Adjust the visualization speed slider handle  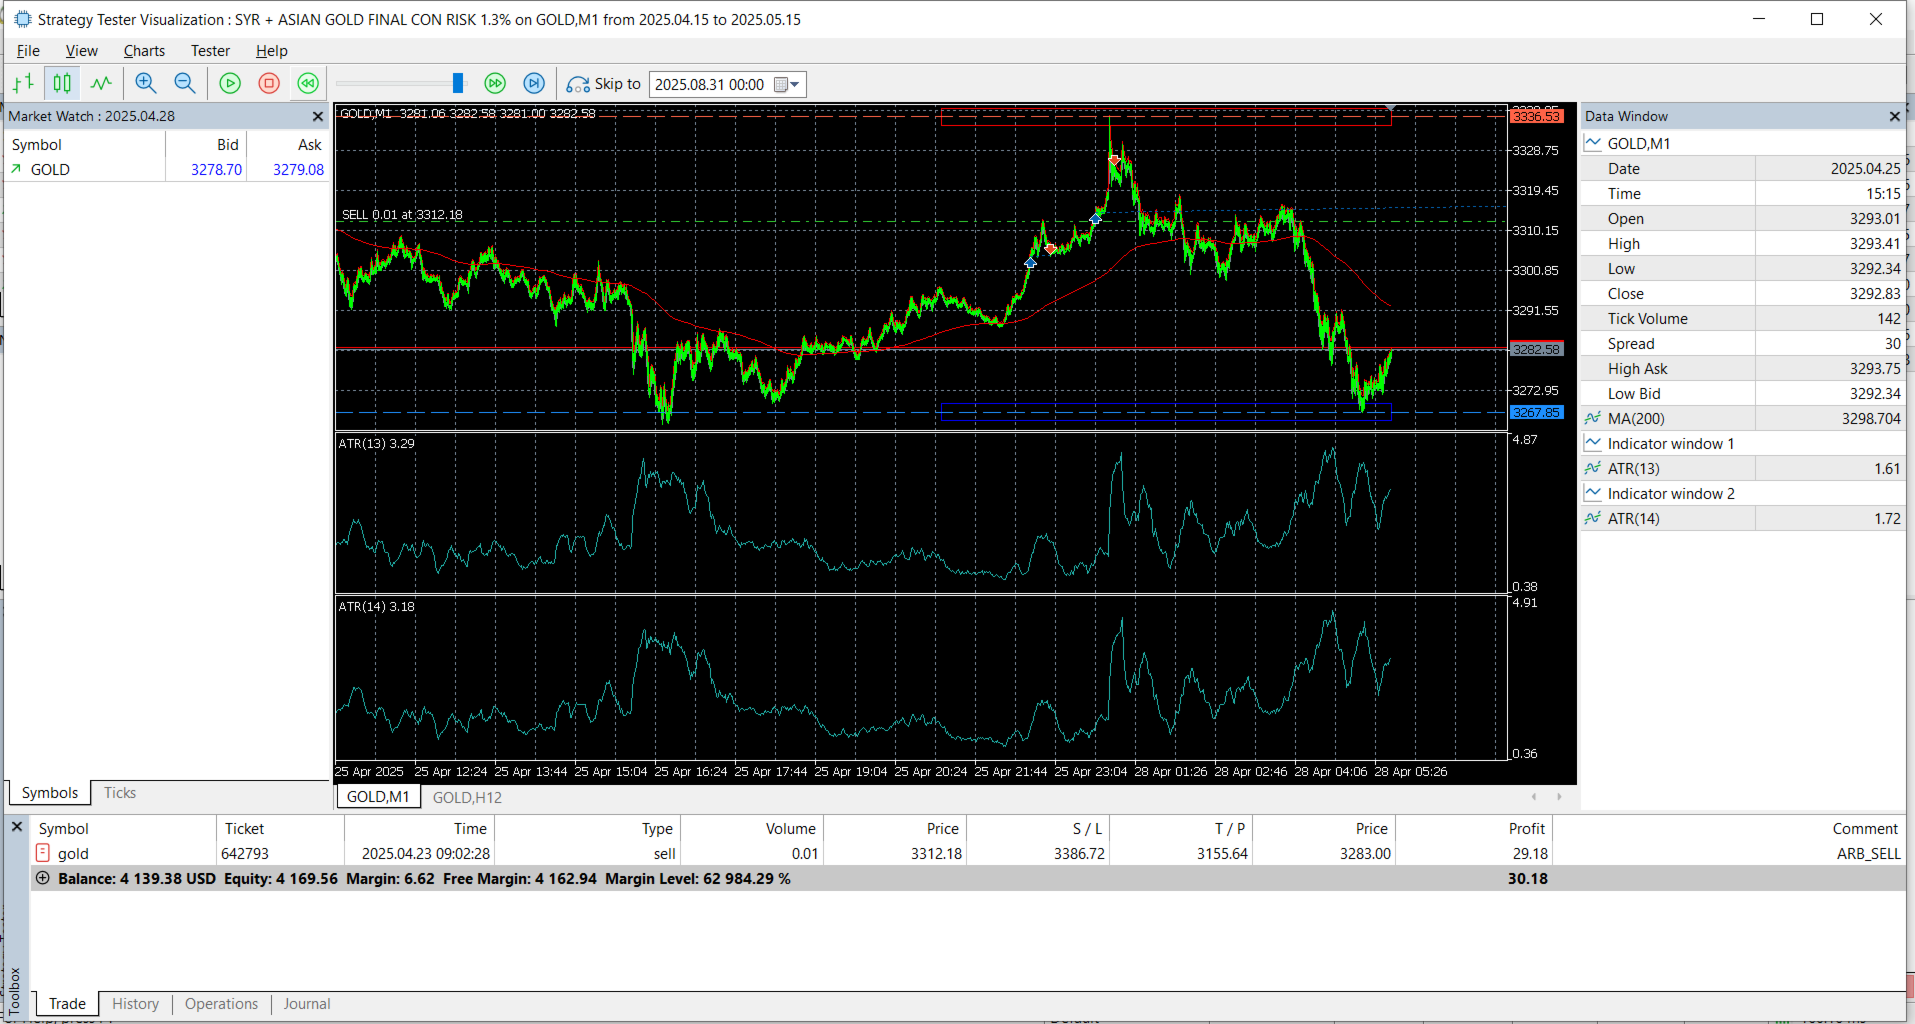pyautogui.click(x=458, y=83)
